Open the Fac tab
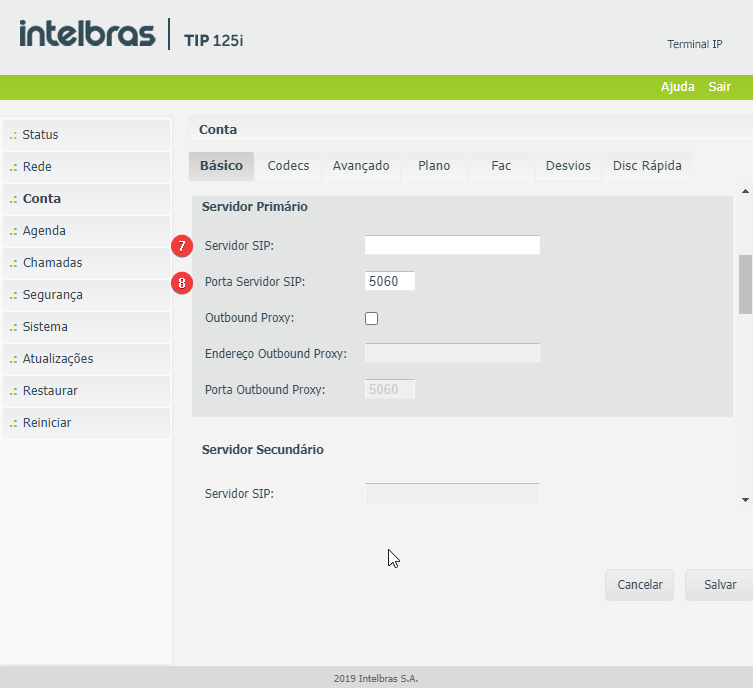Image resolution: width=753 pixels, height=688 pixels. click(501, 166)
